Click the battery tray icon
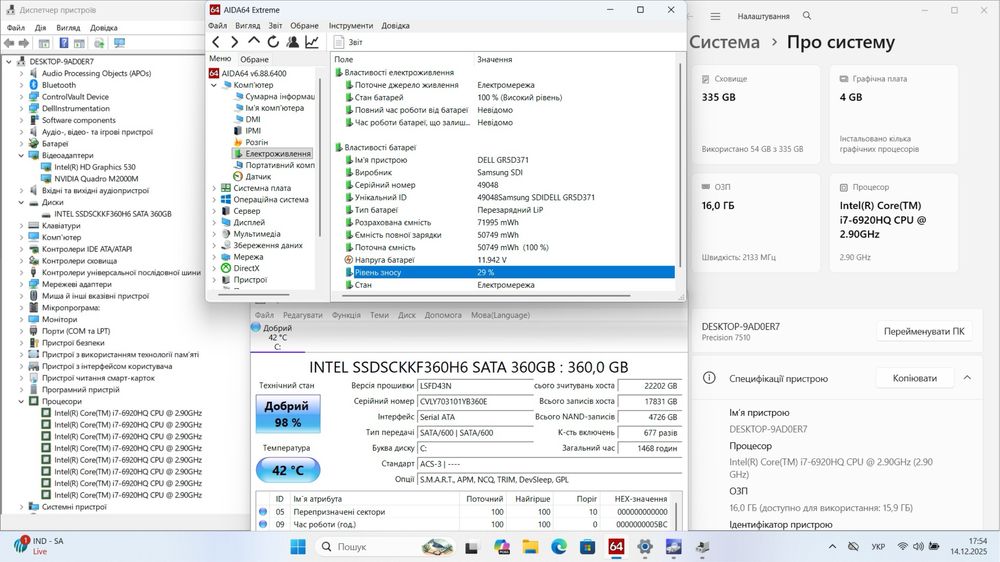 coord(934,547)
